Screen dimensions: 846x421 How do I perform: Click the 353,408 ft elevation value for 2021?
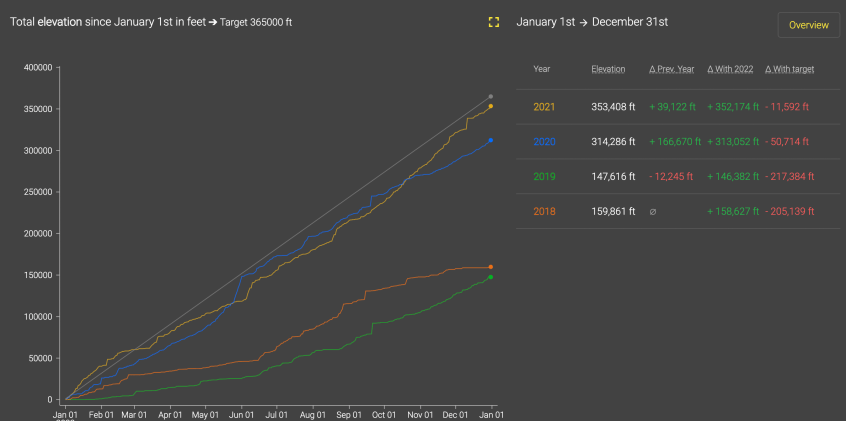pos(613,106)
